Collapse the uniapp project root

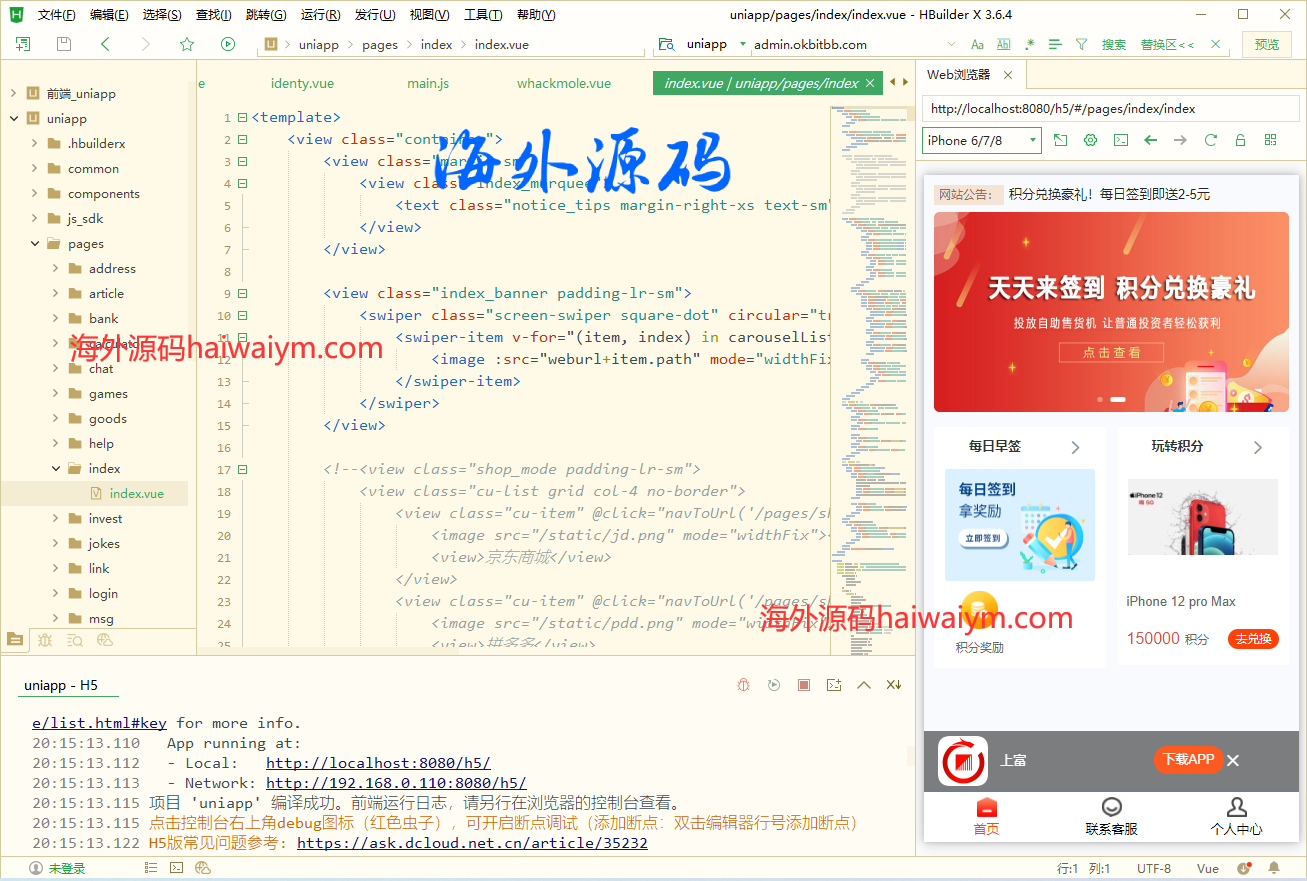pos(14,119)
